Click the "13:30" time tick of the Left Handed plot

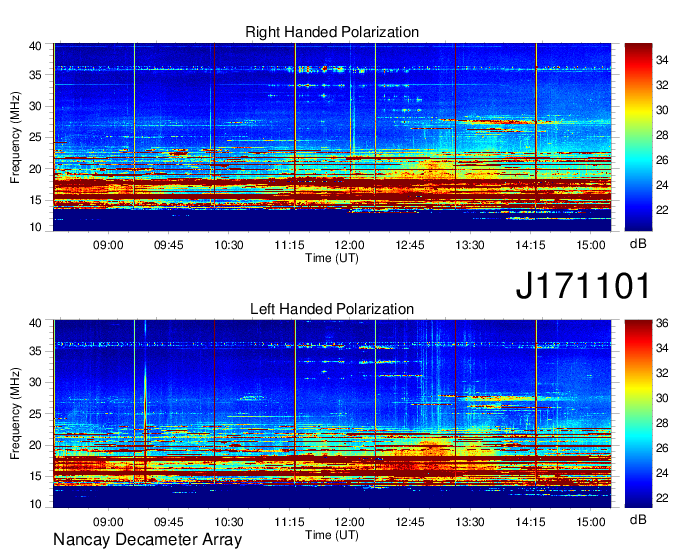pos(470,522)
